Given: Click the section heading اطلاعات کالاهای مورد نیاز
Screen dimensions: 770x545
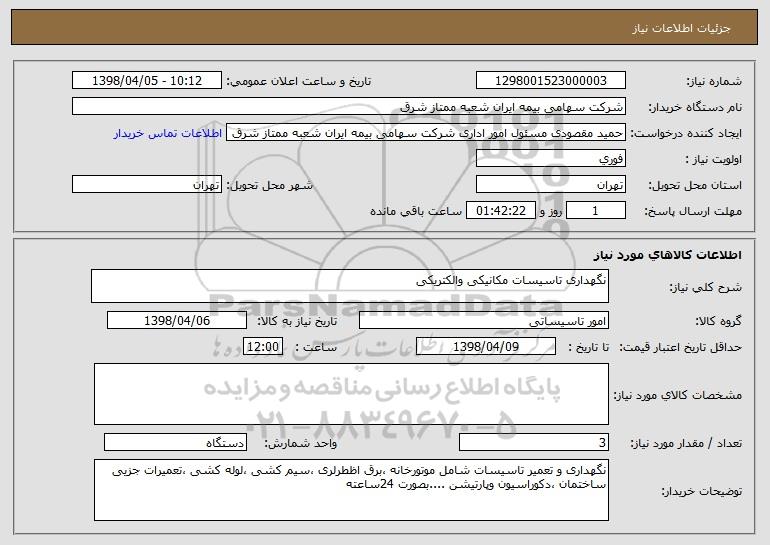Looking at the screenshot, I should (x=667, y=255).
